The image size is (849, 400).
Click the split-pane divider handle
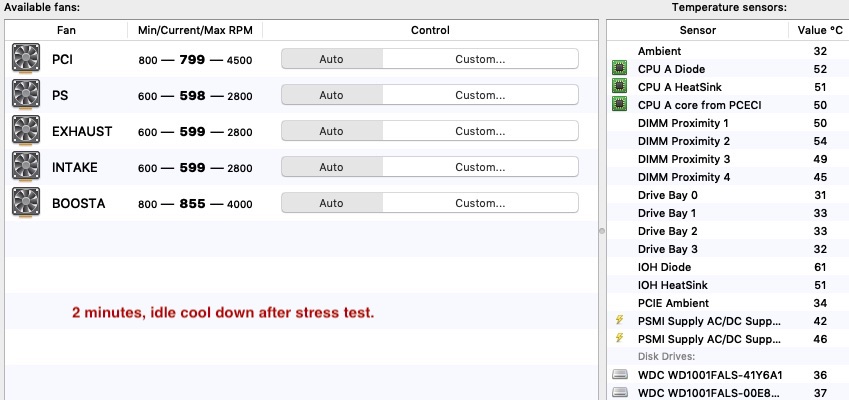(x=601, y=230)
